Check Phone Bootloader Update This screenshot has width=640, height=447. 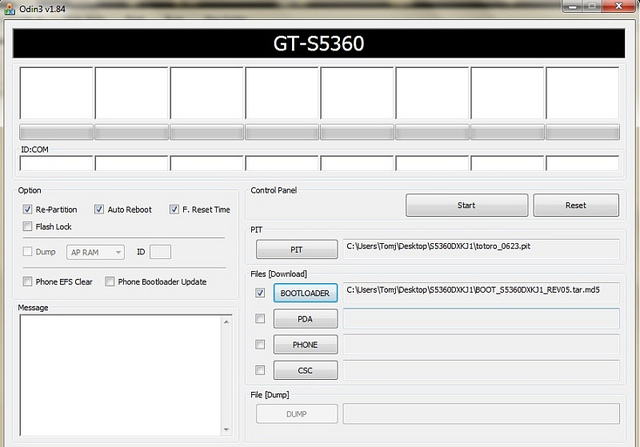(x=110, y=281)
